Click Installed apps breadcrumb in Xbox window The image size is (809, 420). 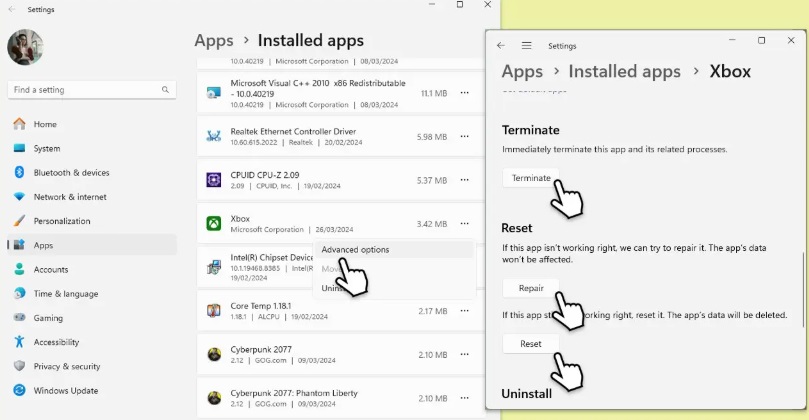tap(624, 72)
